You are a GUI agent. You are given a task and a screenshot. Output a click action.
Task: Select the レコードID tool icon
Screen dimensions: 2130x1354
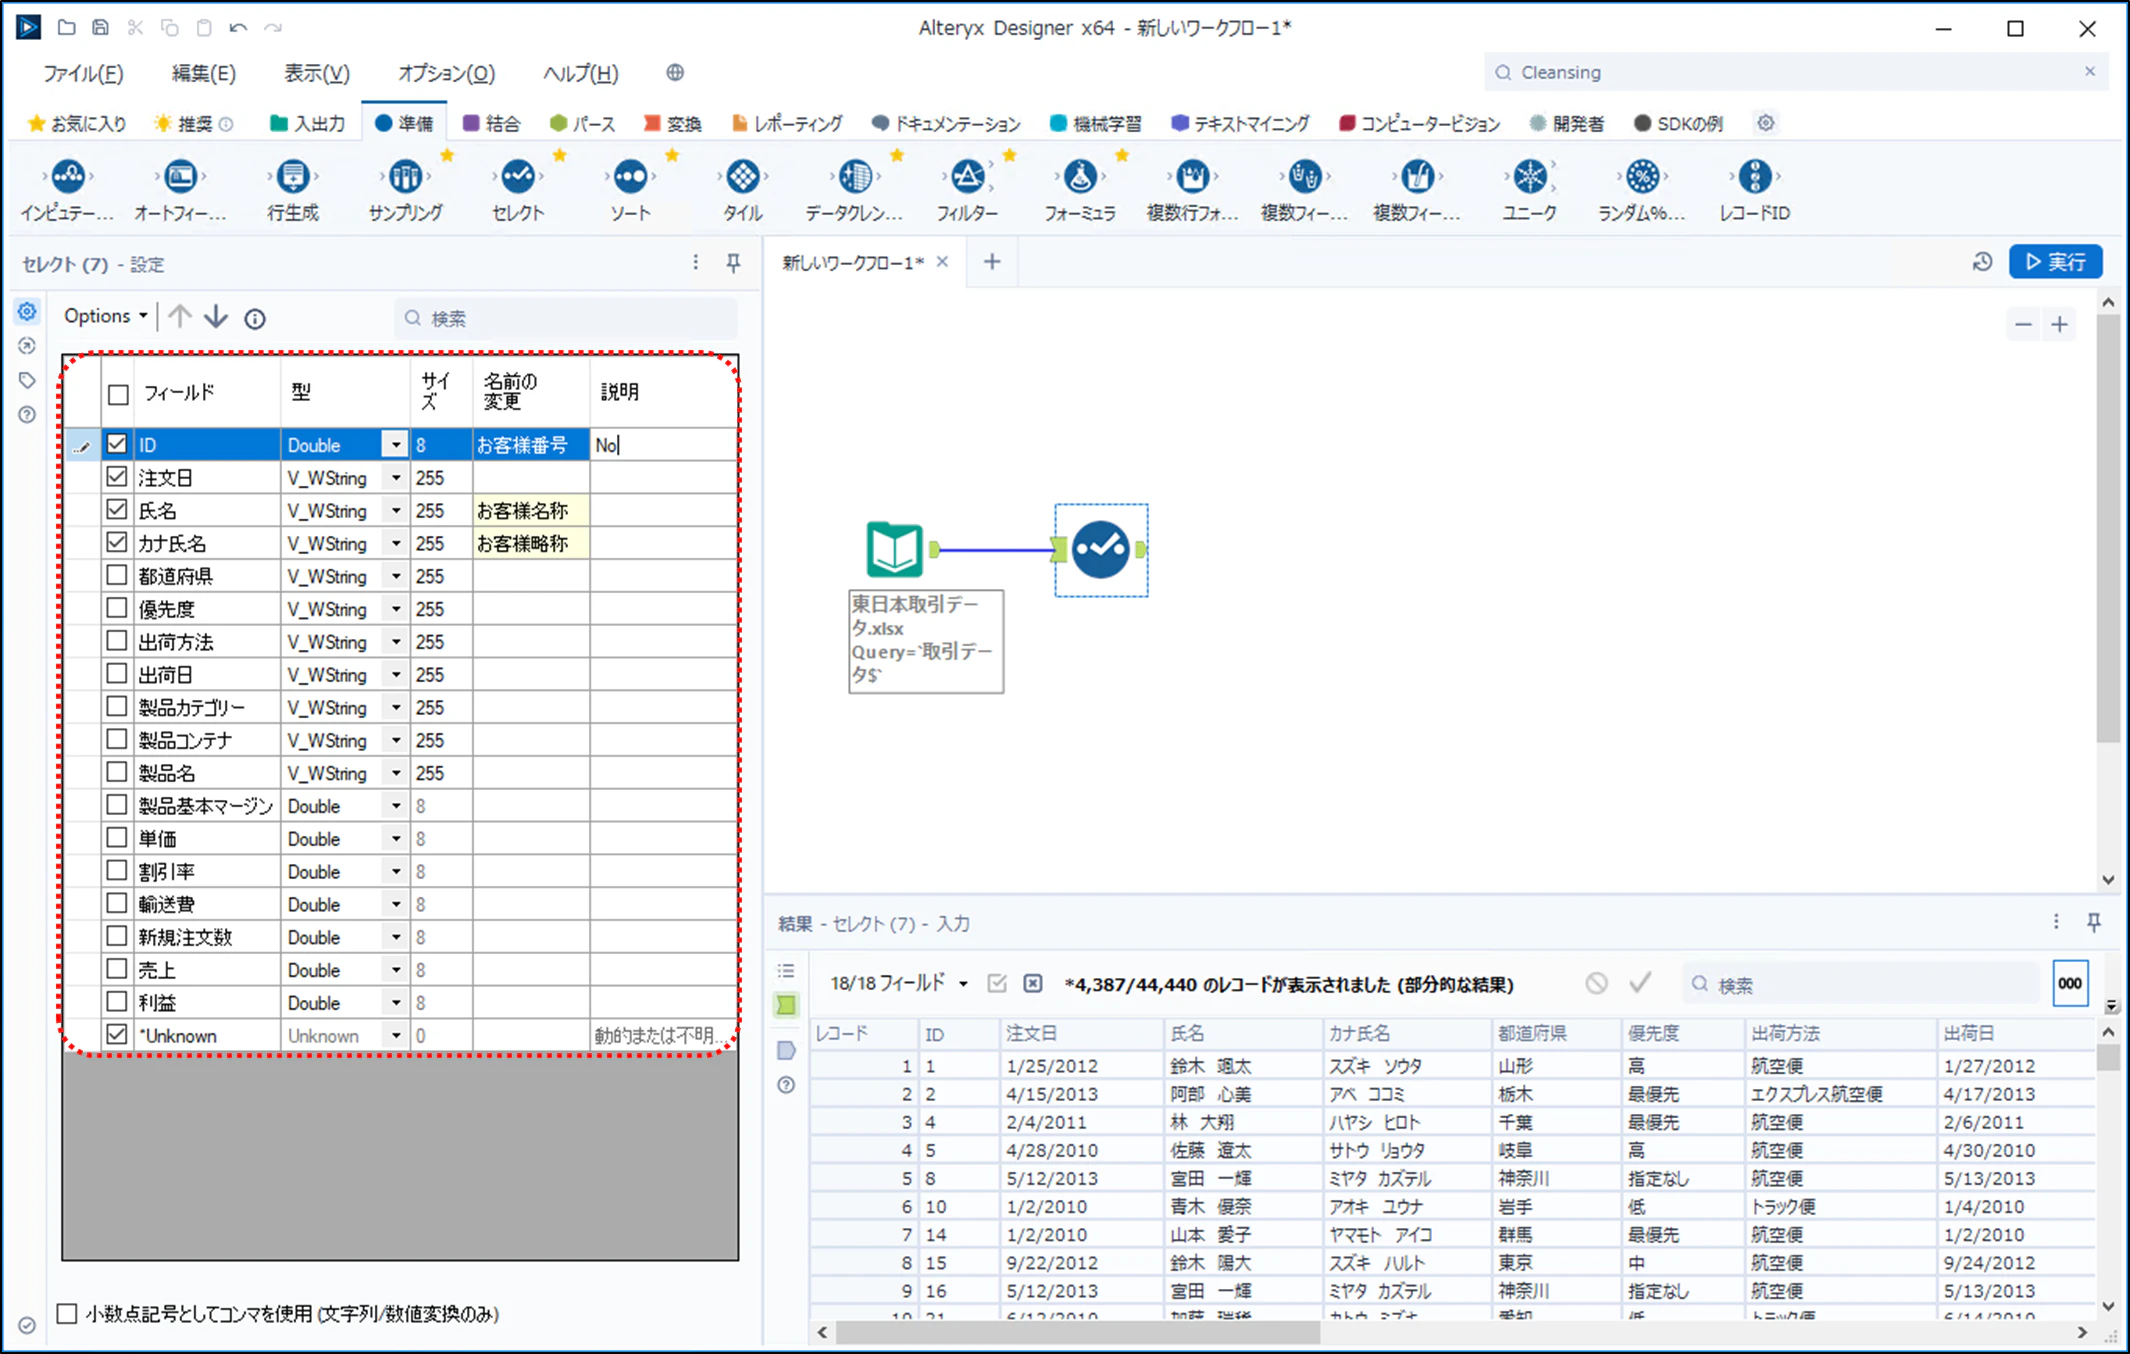(x=1755, y=177)
